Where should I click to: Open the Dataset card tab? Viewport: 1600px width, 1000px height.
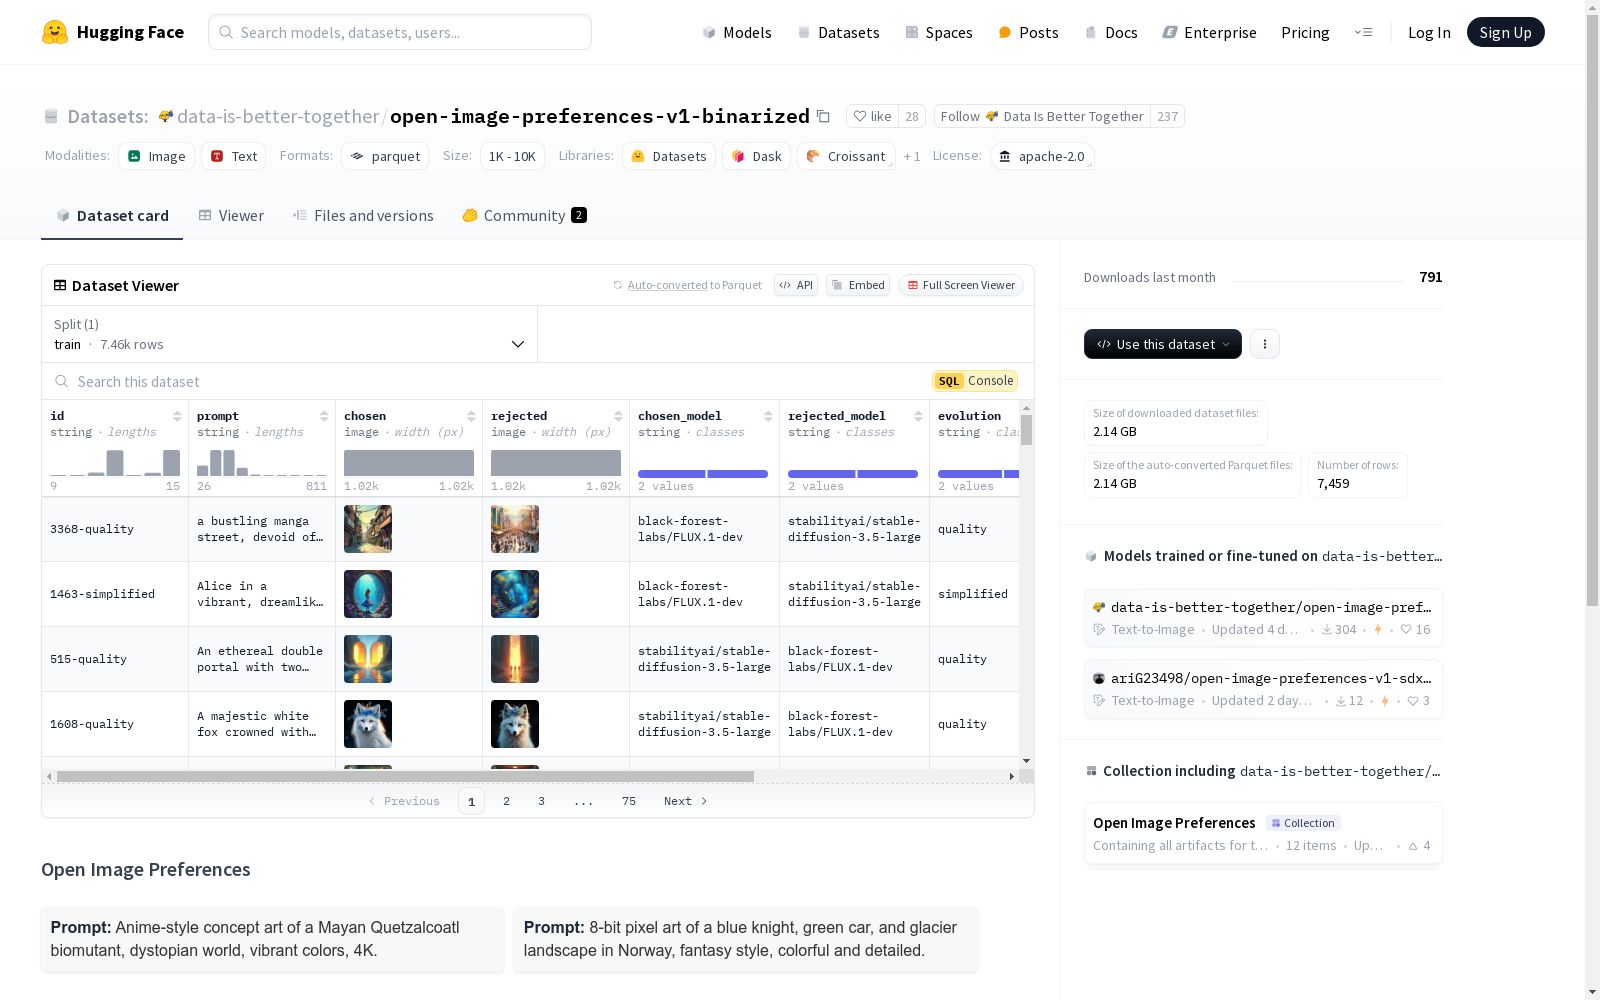point(112,216)
